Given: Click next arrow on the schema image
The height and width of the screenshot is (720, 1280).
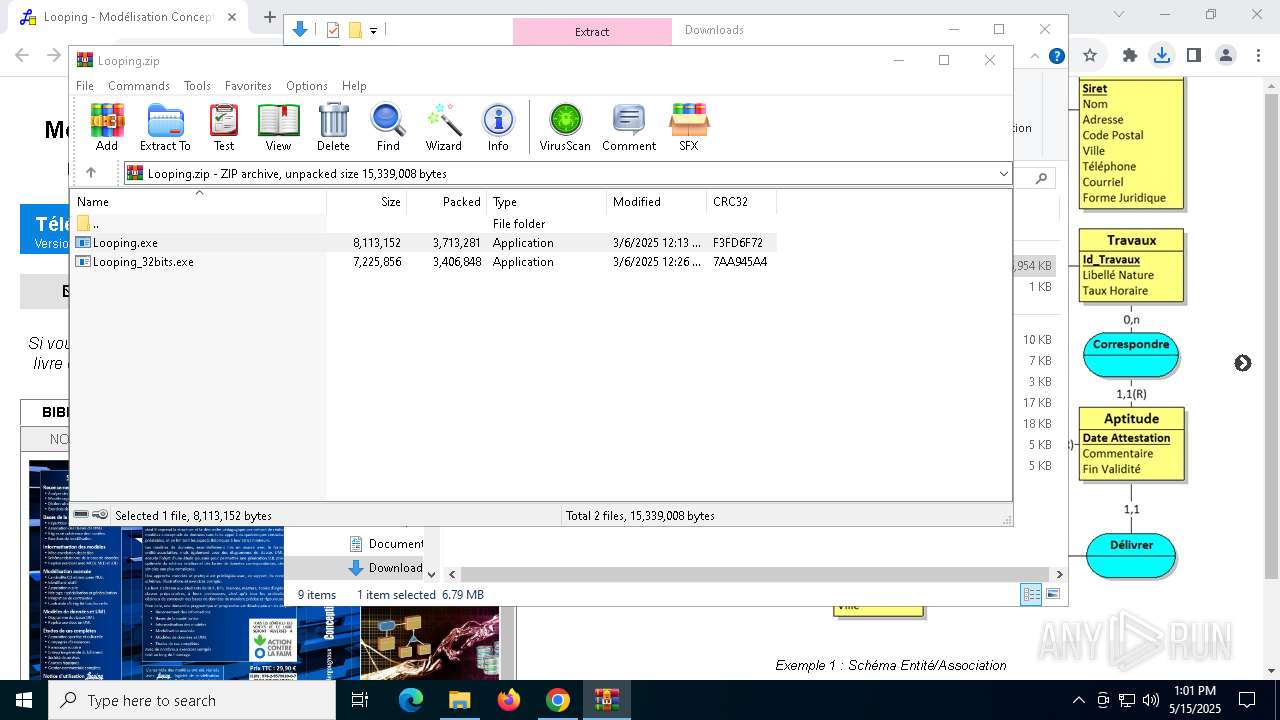Looking at the screenshot, I should click(1243, 363).
